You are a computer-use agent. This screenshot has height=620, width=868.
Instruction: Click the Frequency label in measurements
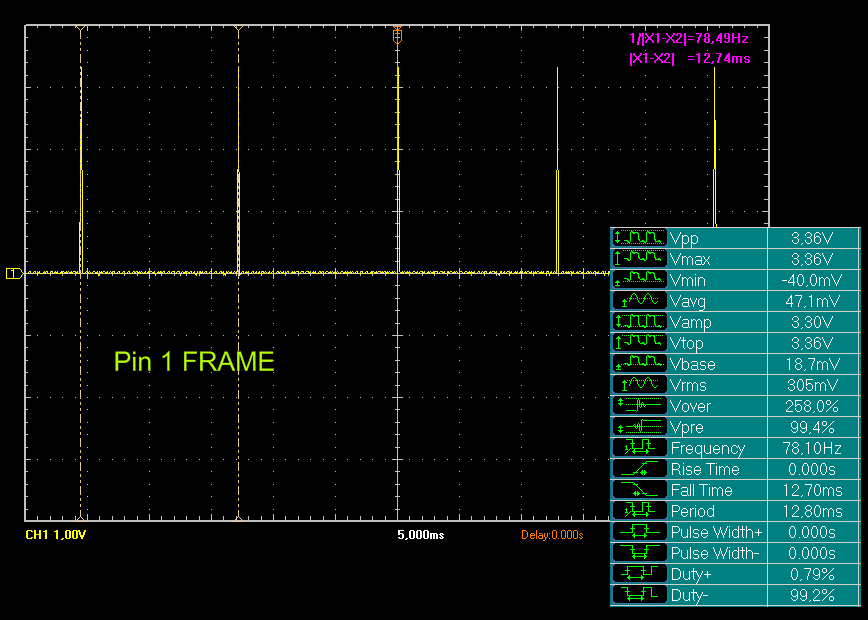pos(707,448)
